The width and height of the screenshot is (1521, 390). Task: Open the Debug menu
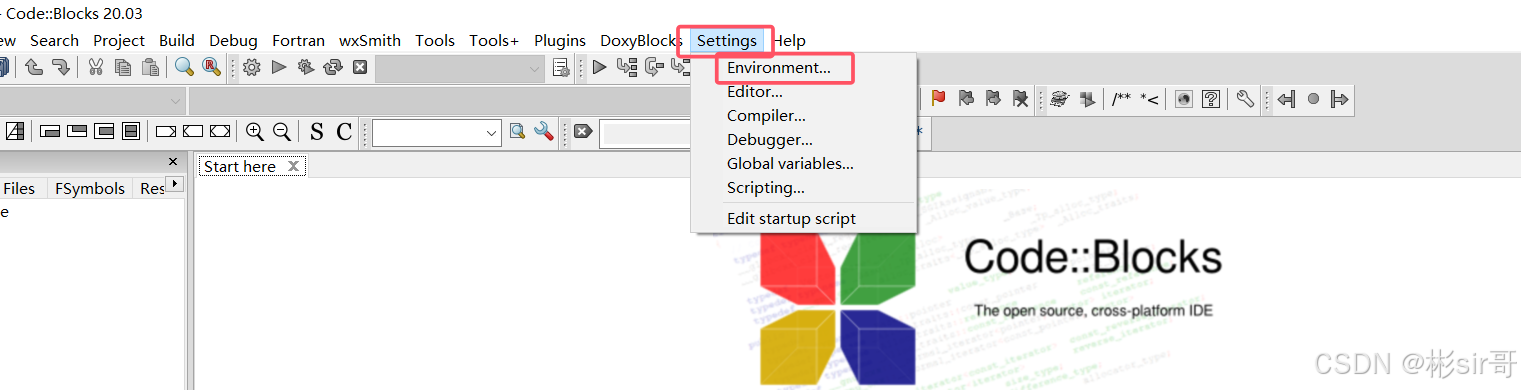[x=233, y=40]
